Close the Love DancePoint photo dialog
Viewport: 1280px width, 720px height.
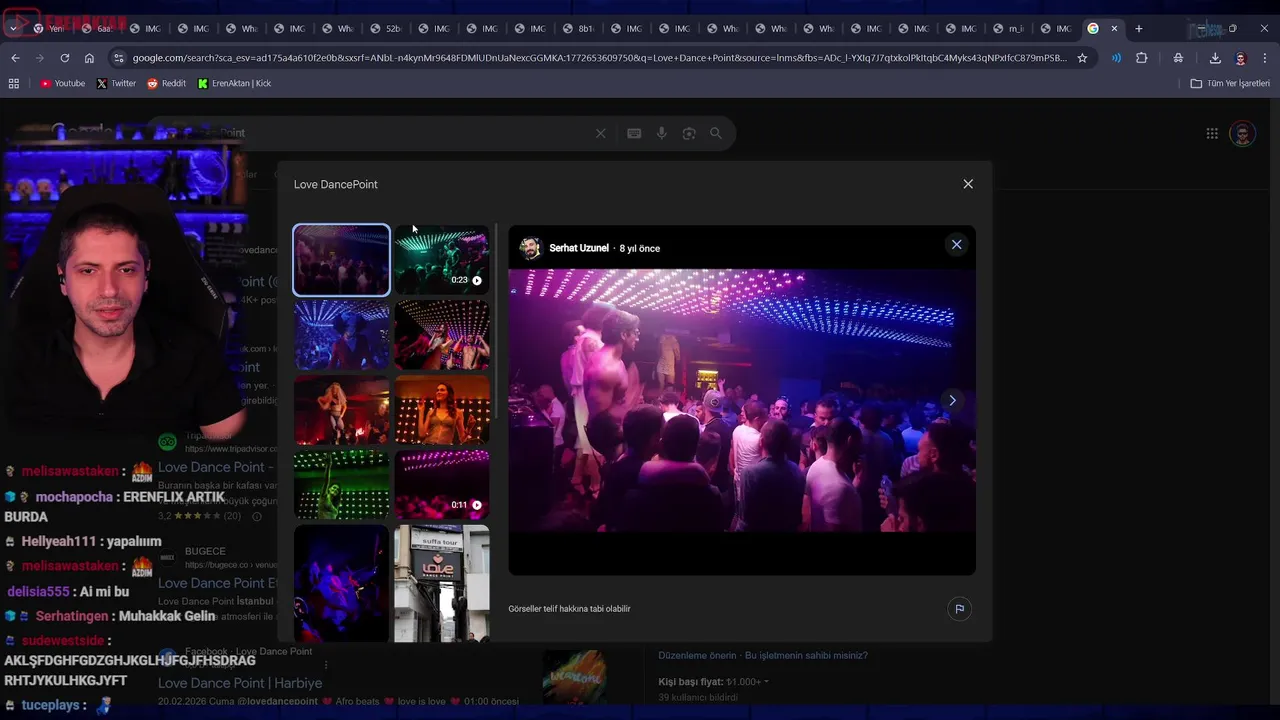click(968, 184)
